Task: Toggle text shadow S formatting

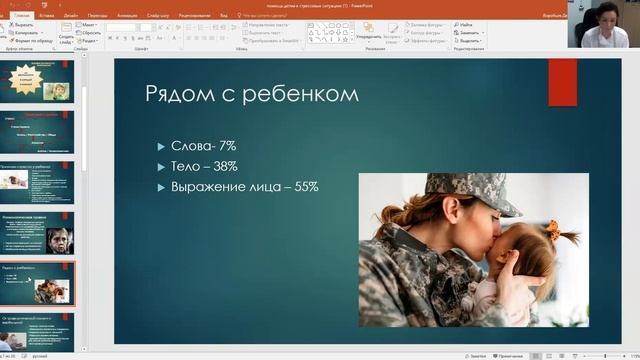Action: (132, 38)
